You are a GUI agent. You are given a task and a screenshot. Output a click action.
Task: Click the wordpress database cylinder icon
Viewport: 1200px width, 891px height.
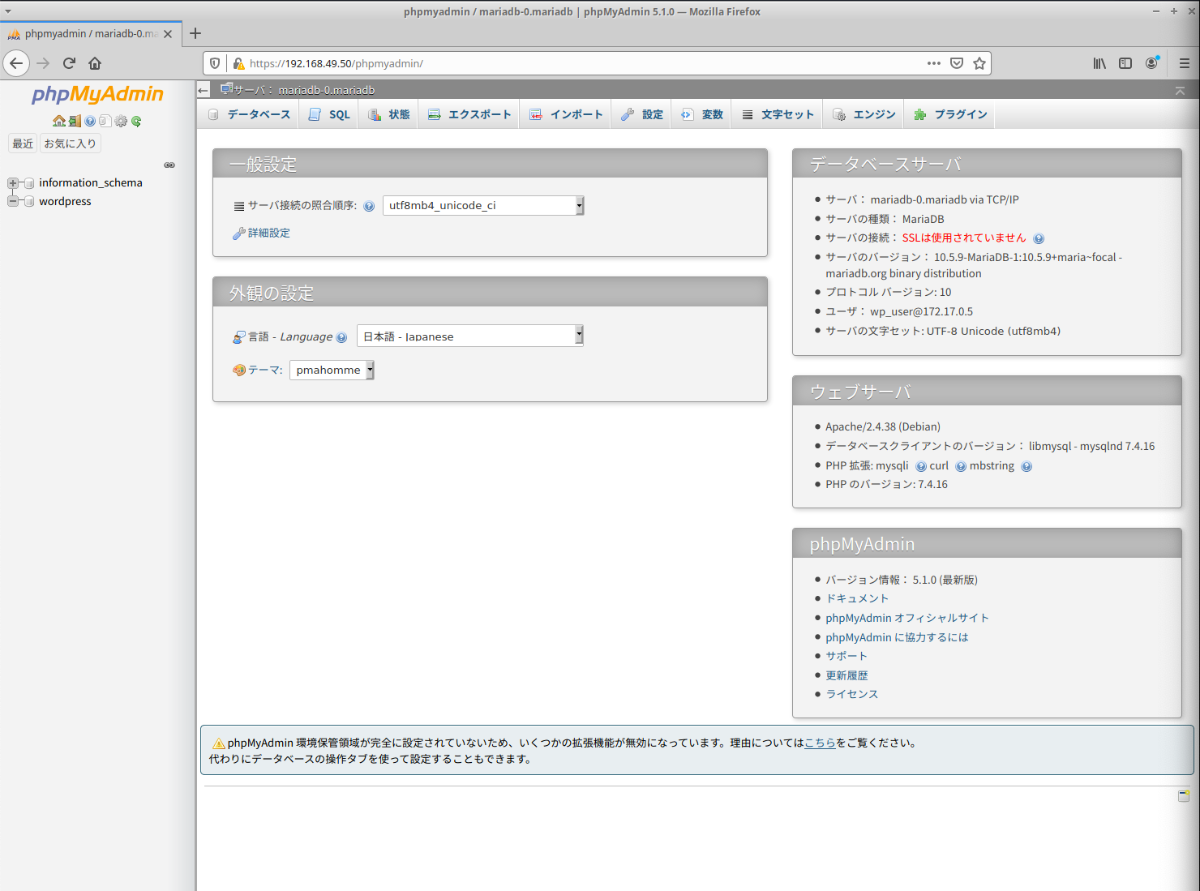pos(29,201)
